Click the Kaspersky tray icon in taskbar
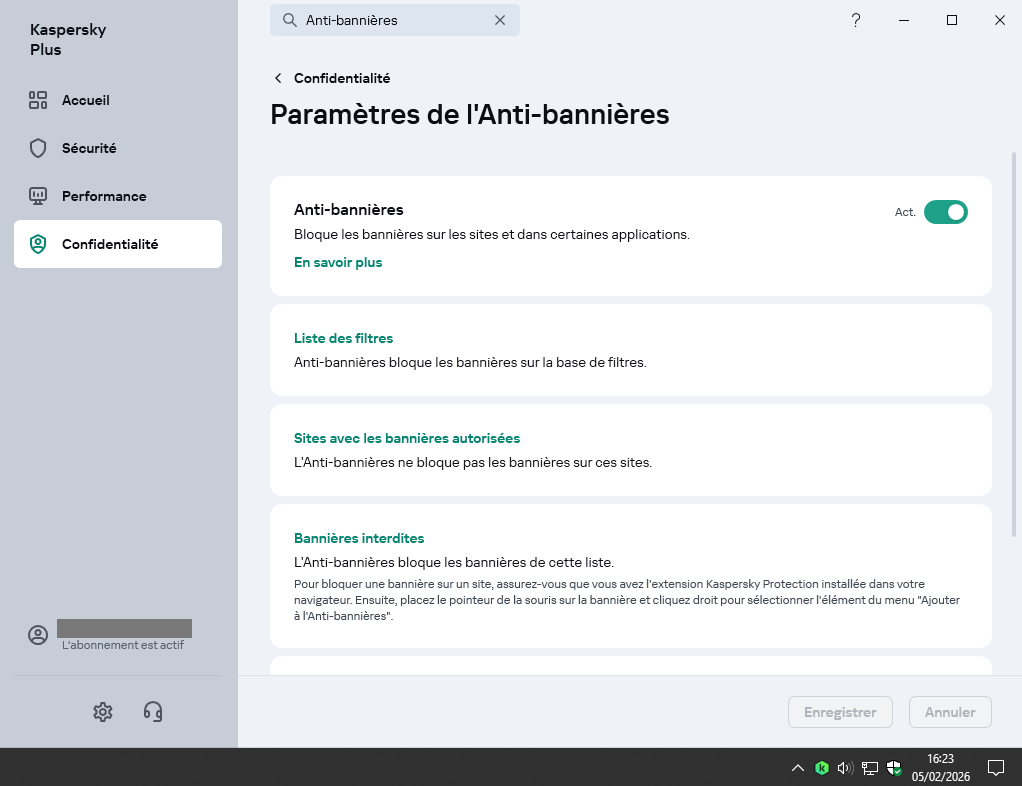The height and width of the screenshot is (786, 1022). tap(822, 768)
